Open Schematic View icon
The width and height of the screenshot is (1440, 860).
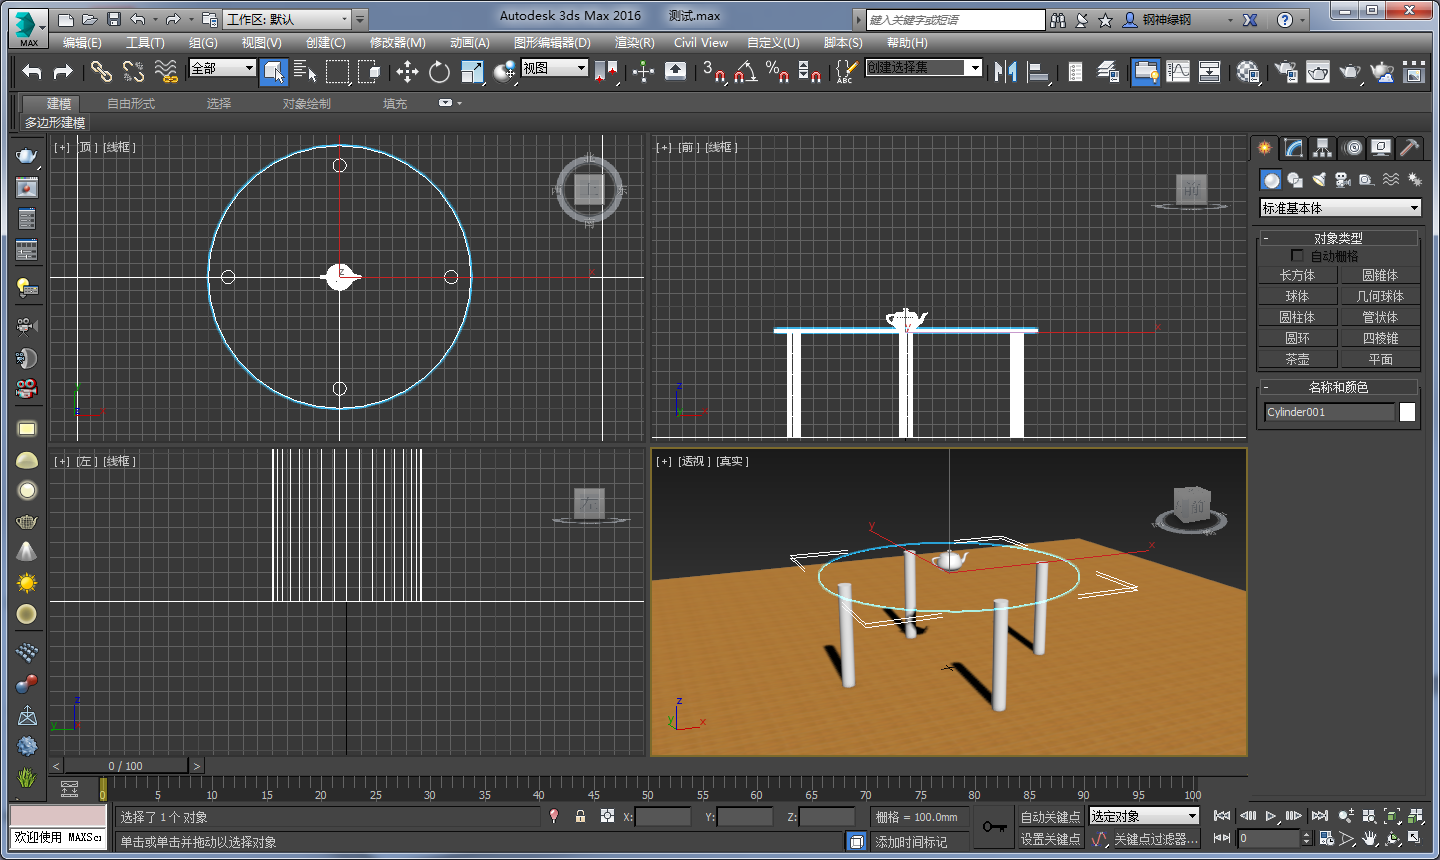(x=1210, y=71)
